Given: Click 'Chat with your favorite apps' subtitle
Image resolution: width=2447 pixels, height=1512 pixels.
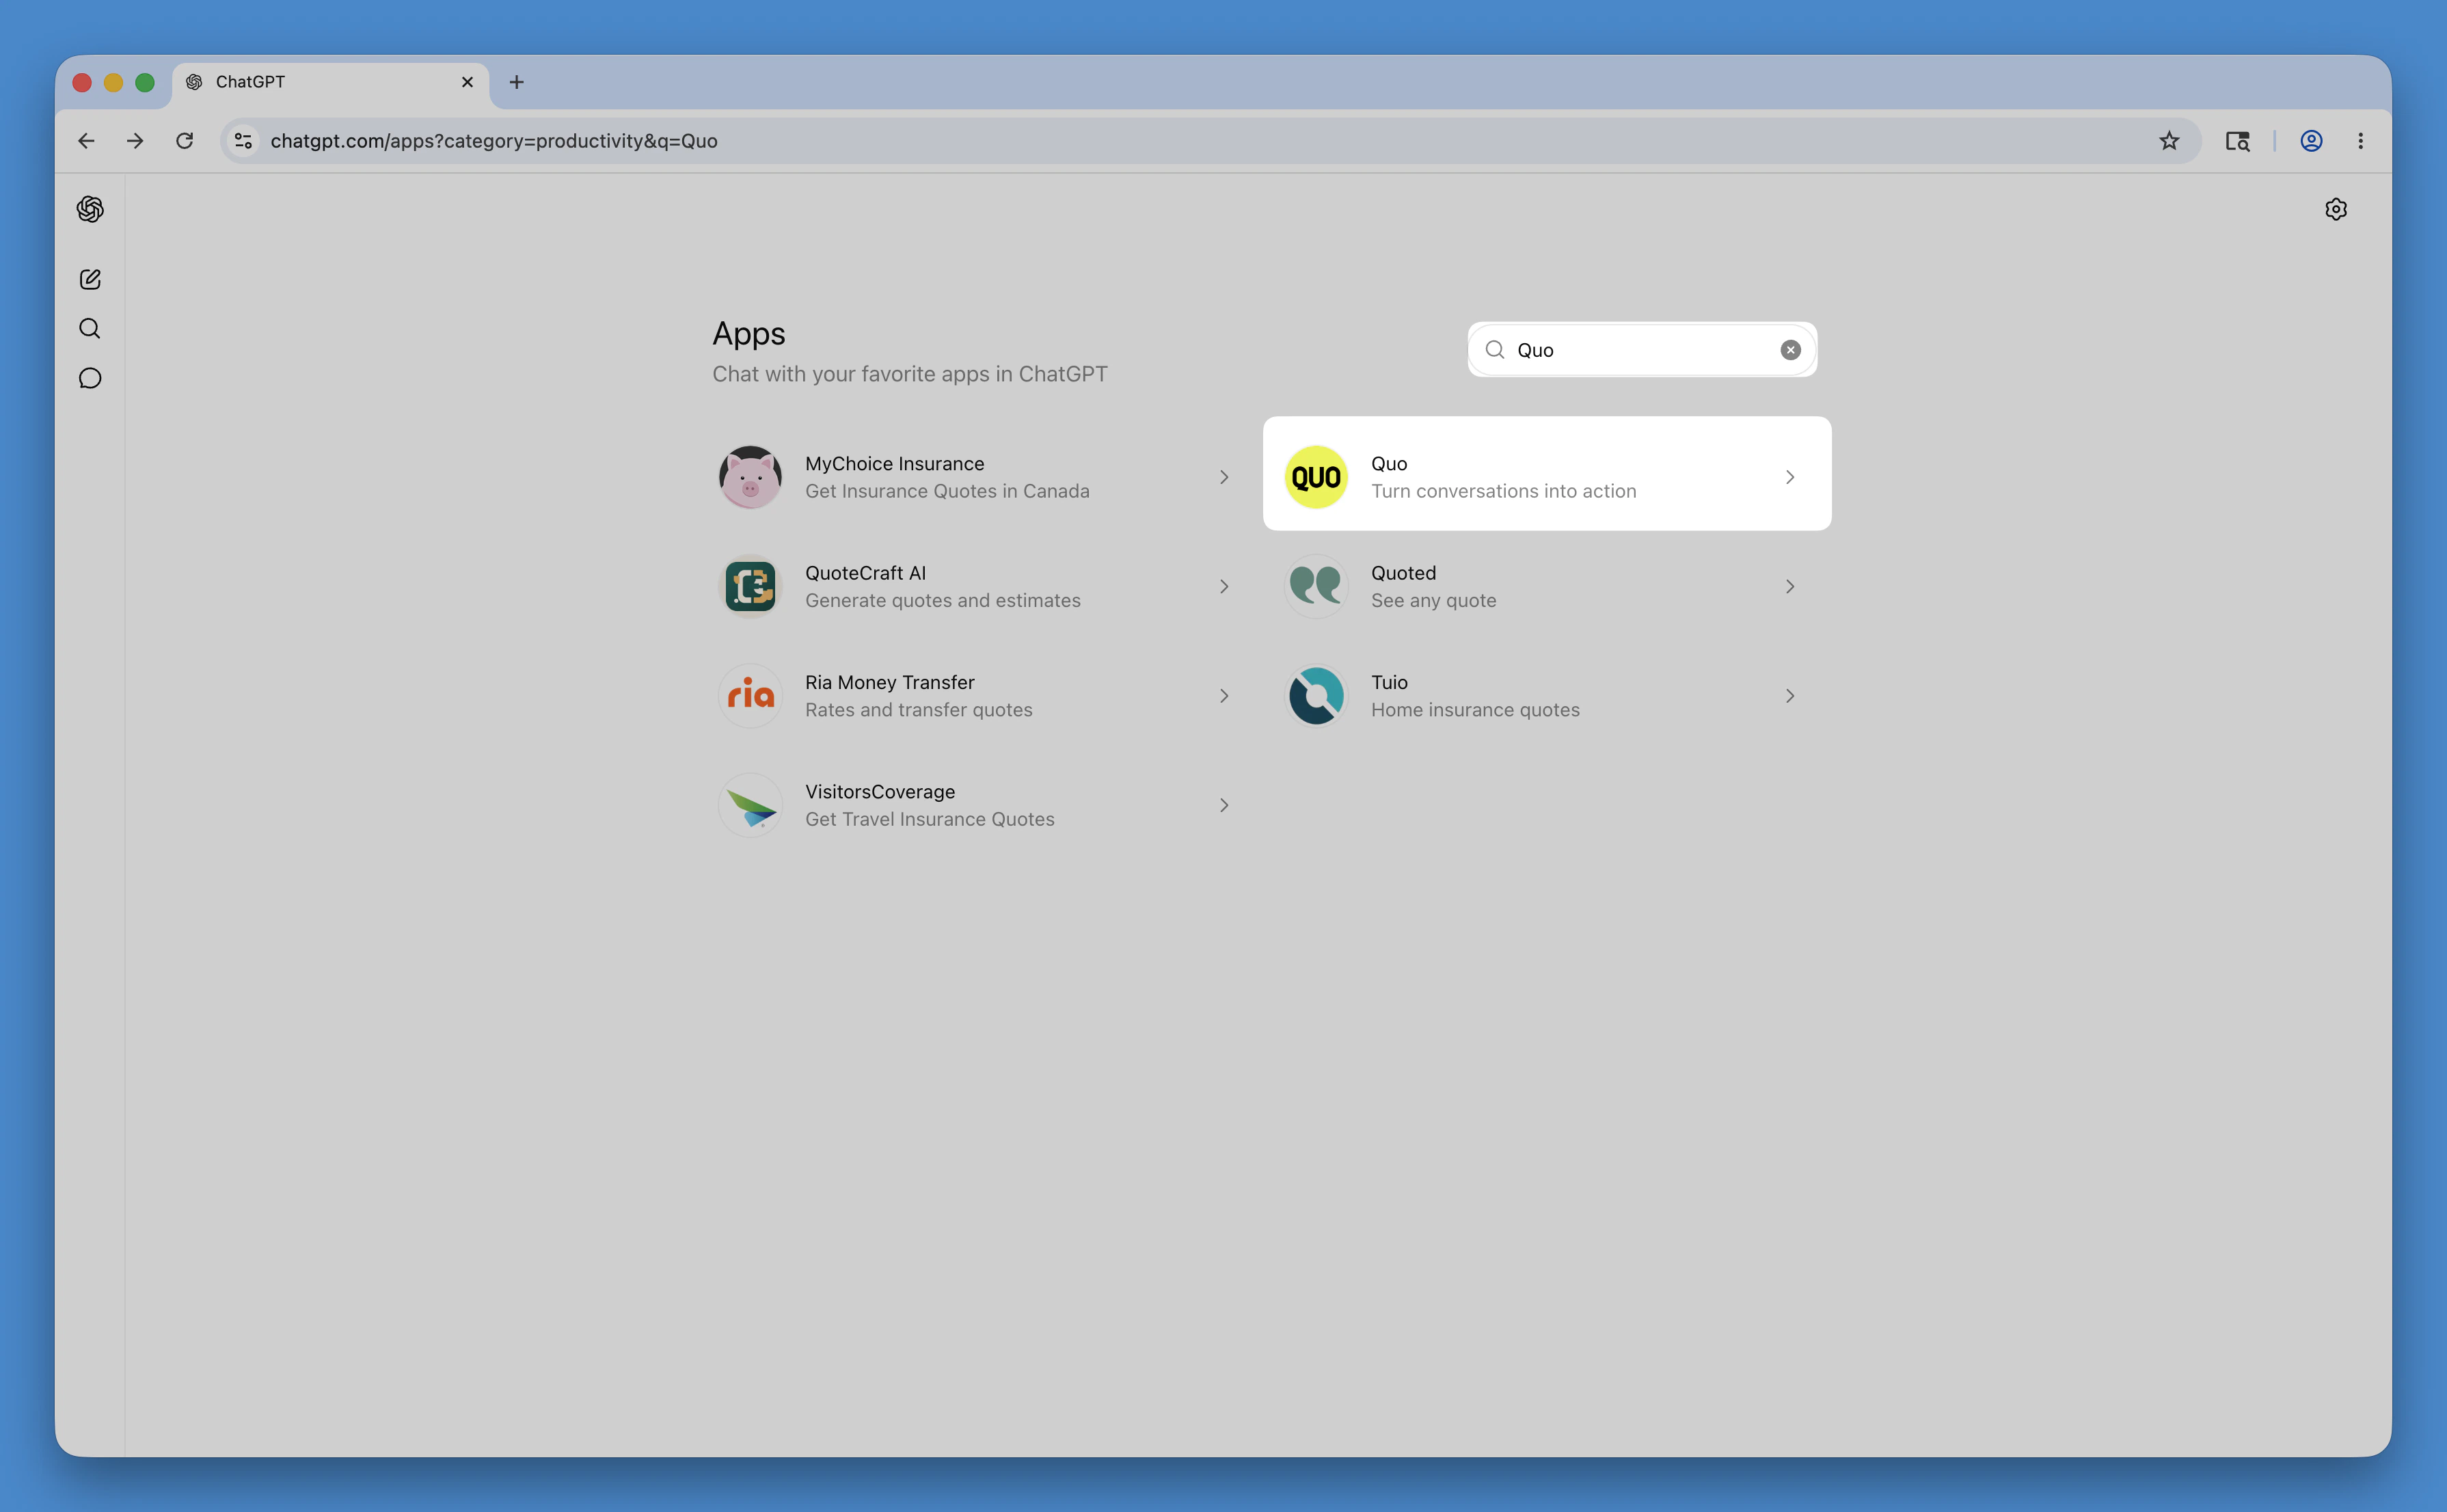Looking at the screenshot, I should click(x=909, y=374).
